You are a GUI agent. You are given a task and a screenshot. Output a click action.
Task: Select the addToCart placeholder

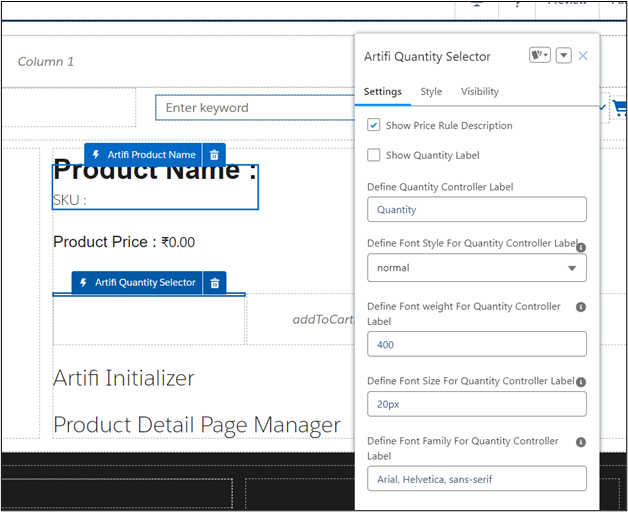coord(324,319)
